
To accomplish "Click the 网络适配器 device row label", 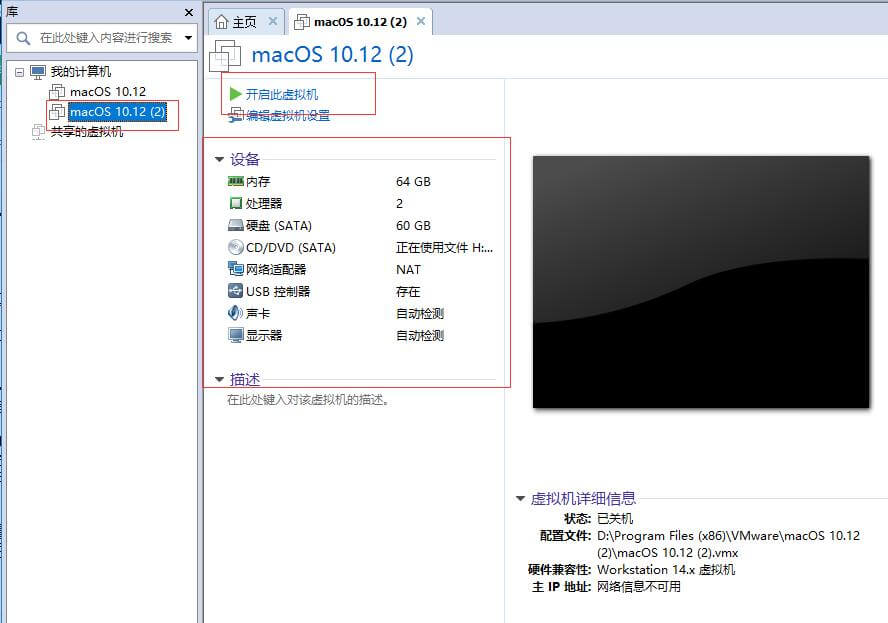I will click(x=276, y=269).
